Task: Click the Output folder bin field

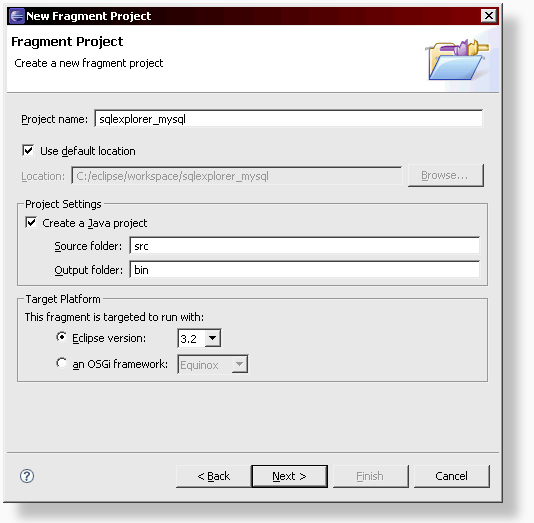Action: (304, 270)
